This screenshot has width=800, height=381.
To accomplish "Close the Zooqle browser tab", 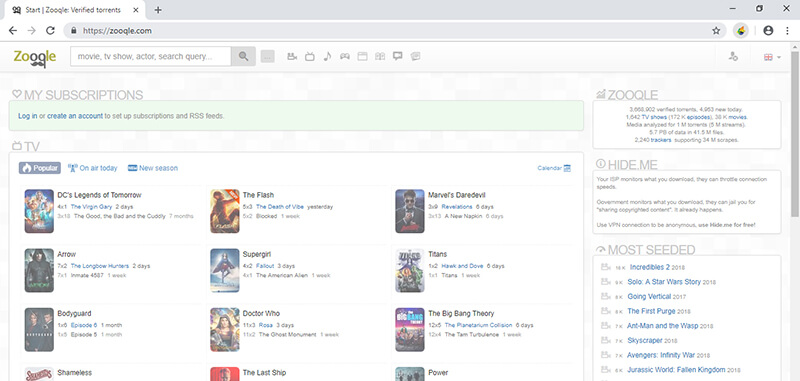I will [x=137, y=10].
